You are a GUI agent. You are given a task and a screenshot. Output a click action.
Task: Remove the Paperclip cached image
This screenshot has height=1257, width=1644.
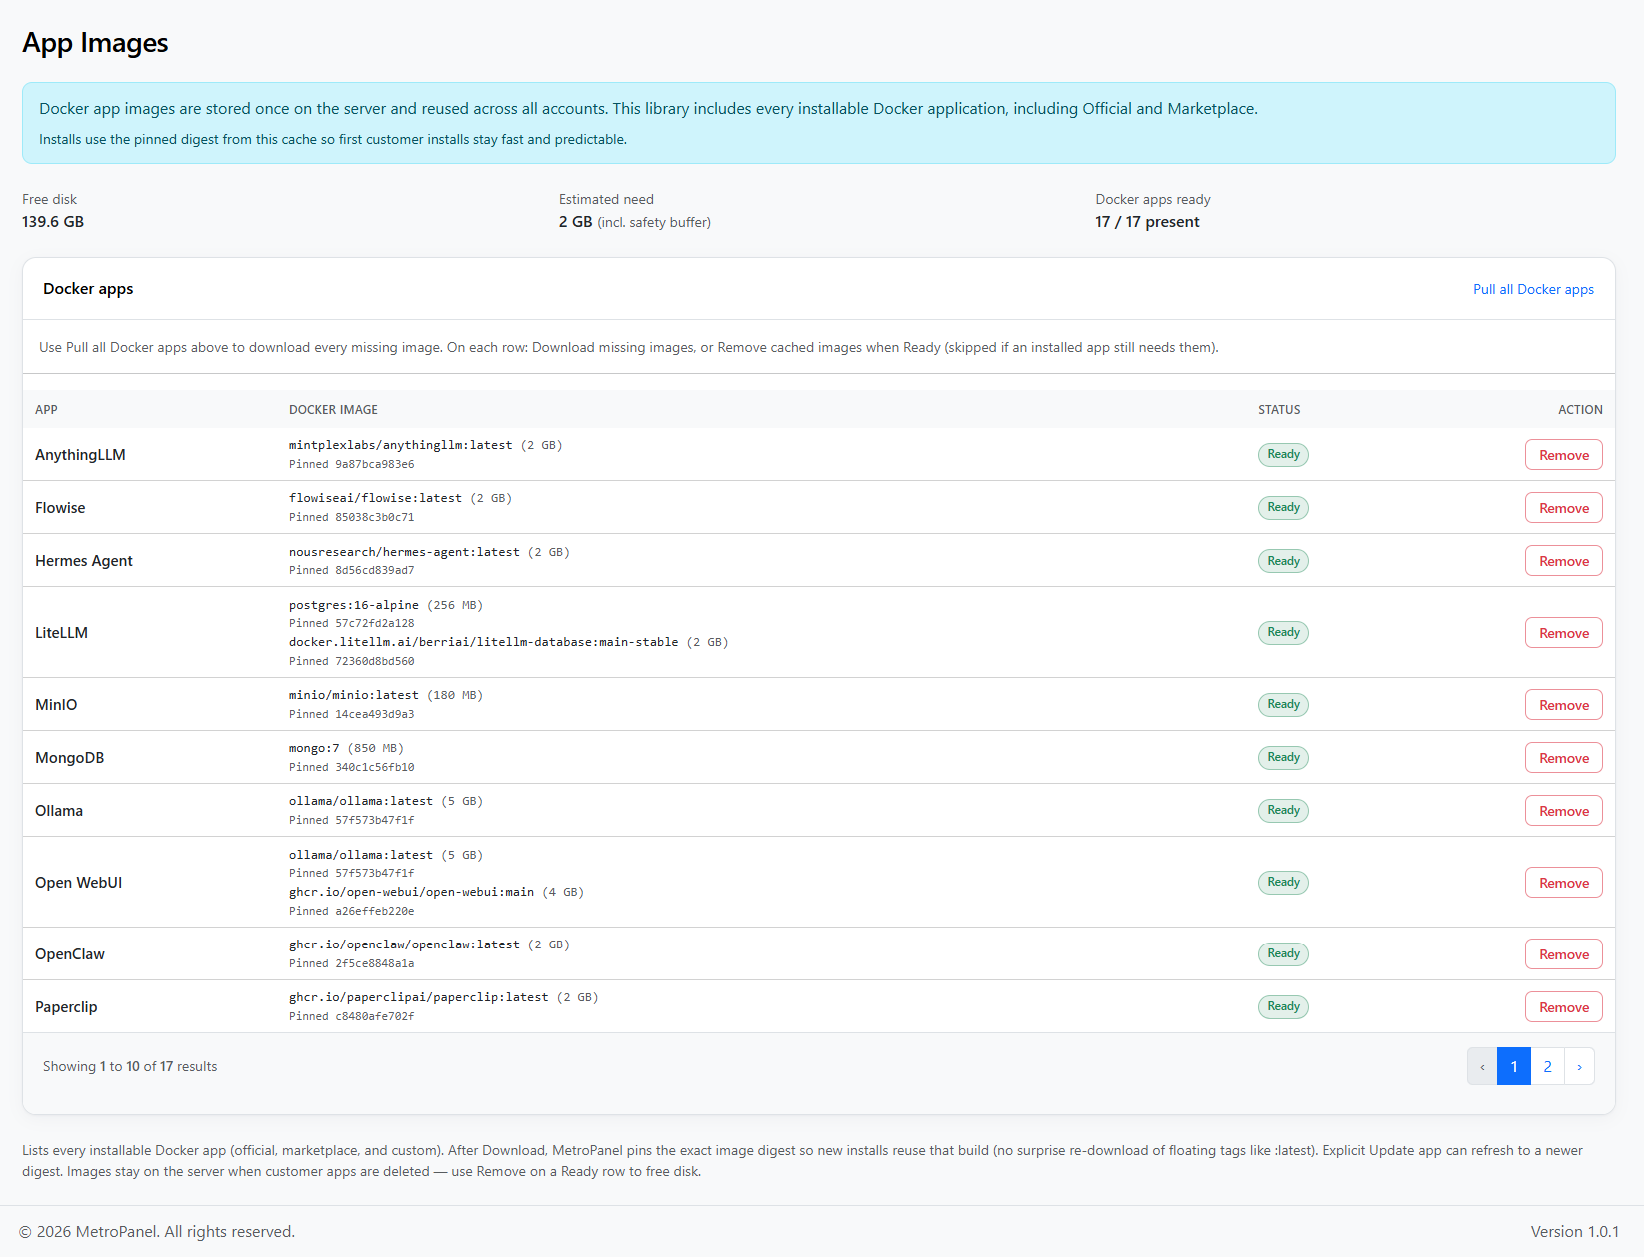pos(1564,1007)
